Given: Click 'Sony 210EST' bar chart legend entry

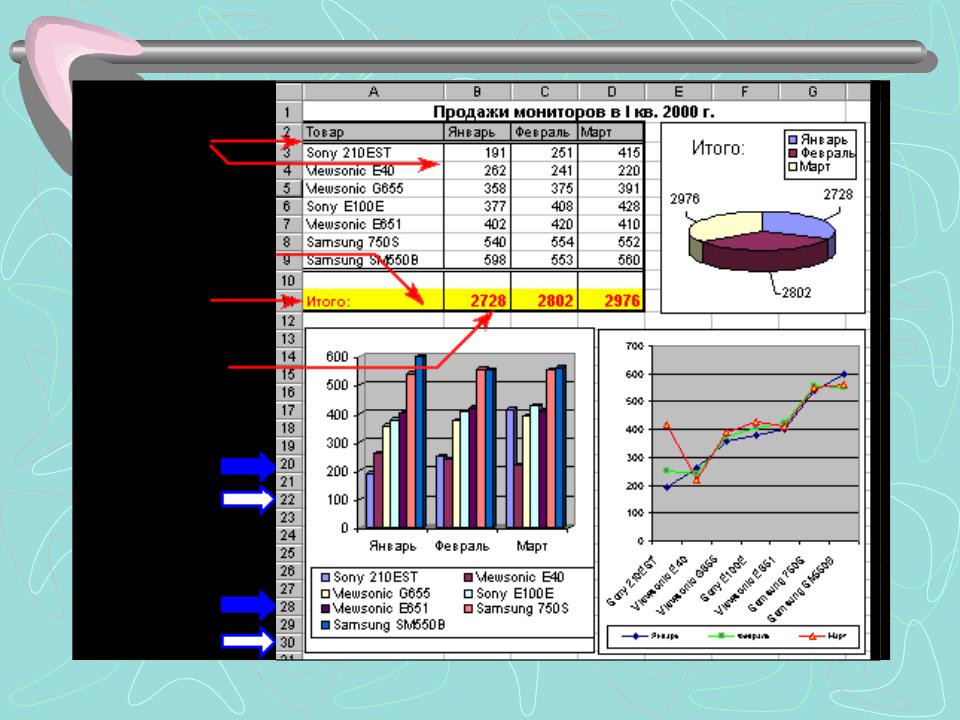Looking at the screenshot, I should pos(369,577).
